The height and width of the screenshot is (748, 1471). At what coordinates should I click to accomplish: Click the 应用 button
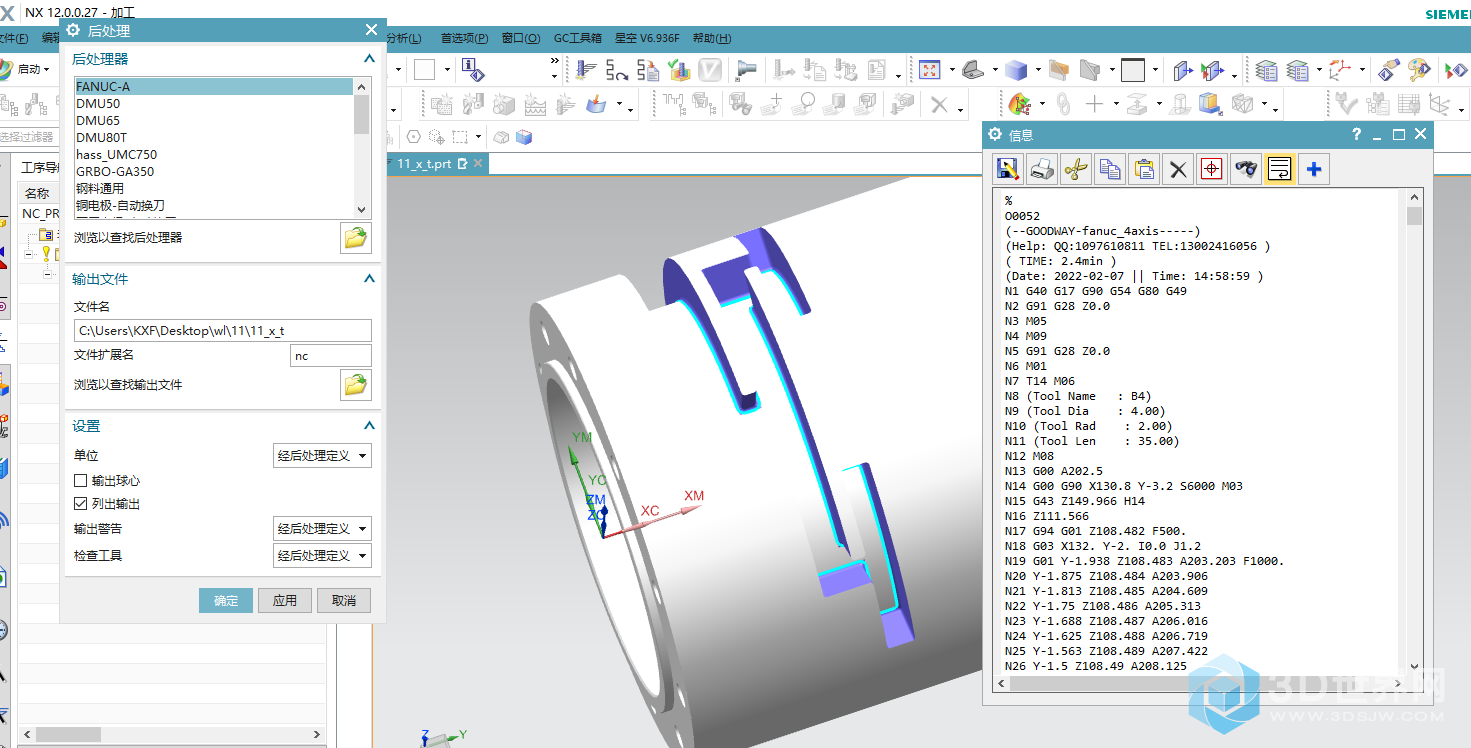click(x=285, y=600)
